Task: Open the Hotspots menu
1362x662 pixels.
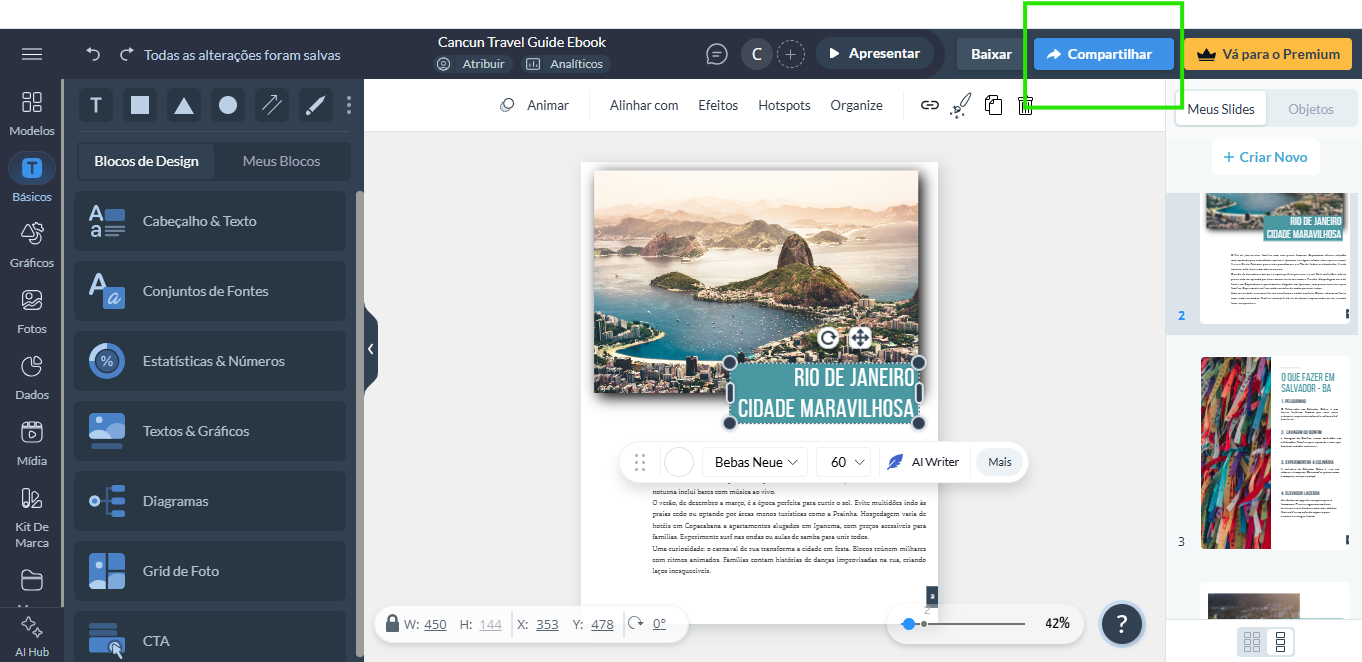Action: (784, 105)
